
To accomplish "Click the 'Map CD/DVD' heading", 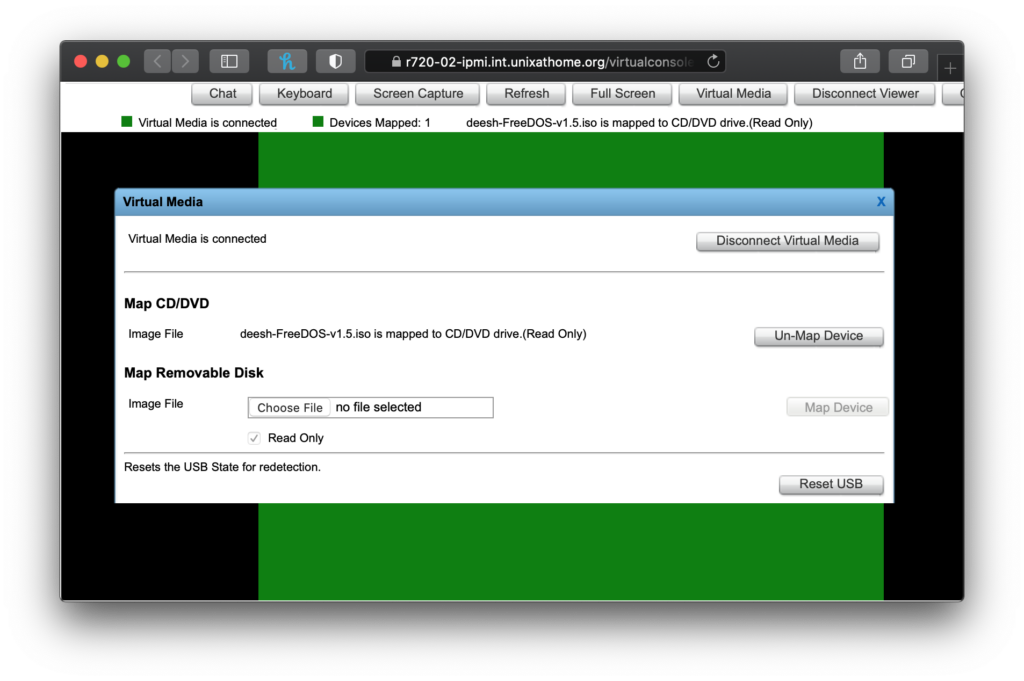I will click(x=167, y=304).
